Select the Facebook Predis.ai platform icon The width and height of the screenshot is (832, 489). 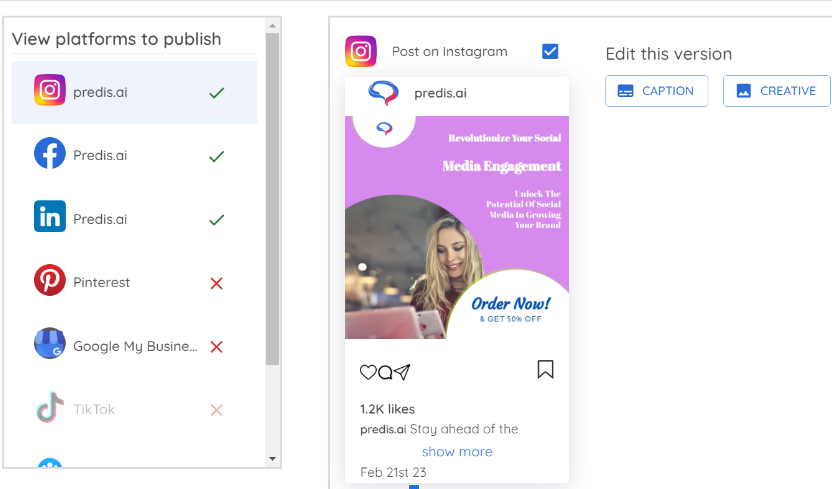50,153
